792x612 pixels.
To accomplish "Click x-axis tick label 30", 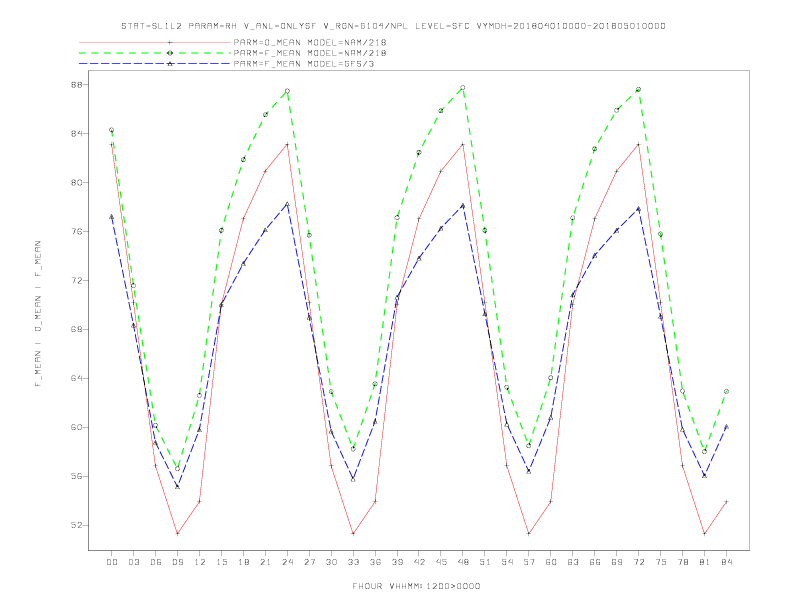I will coord(331,562).
